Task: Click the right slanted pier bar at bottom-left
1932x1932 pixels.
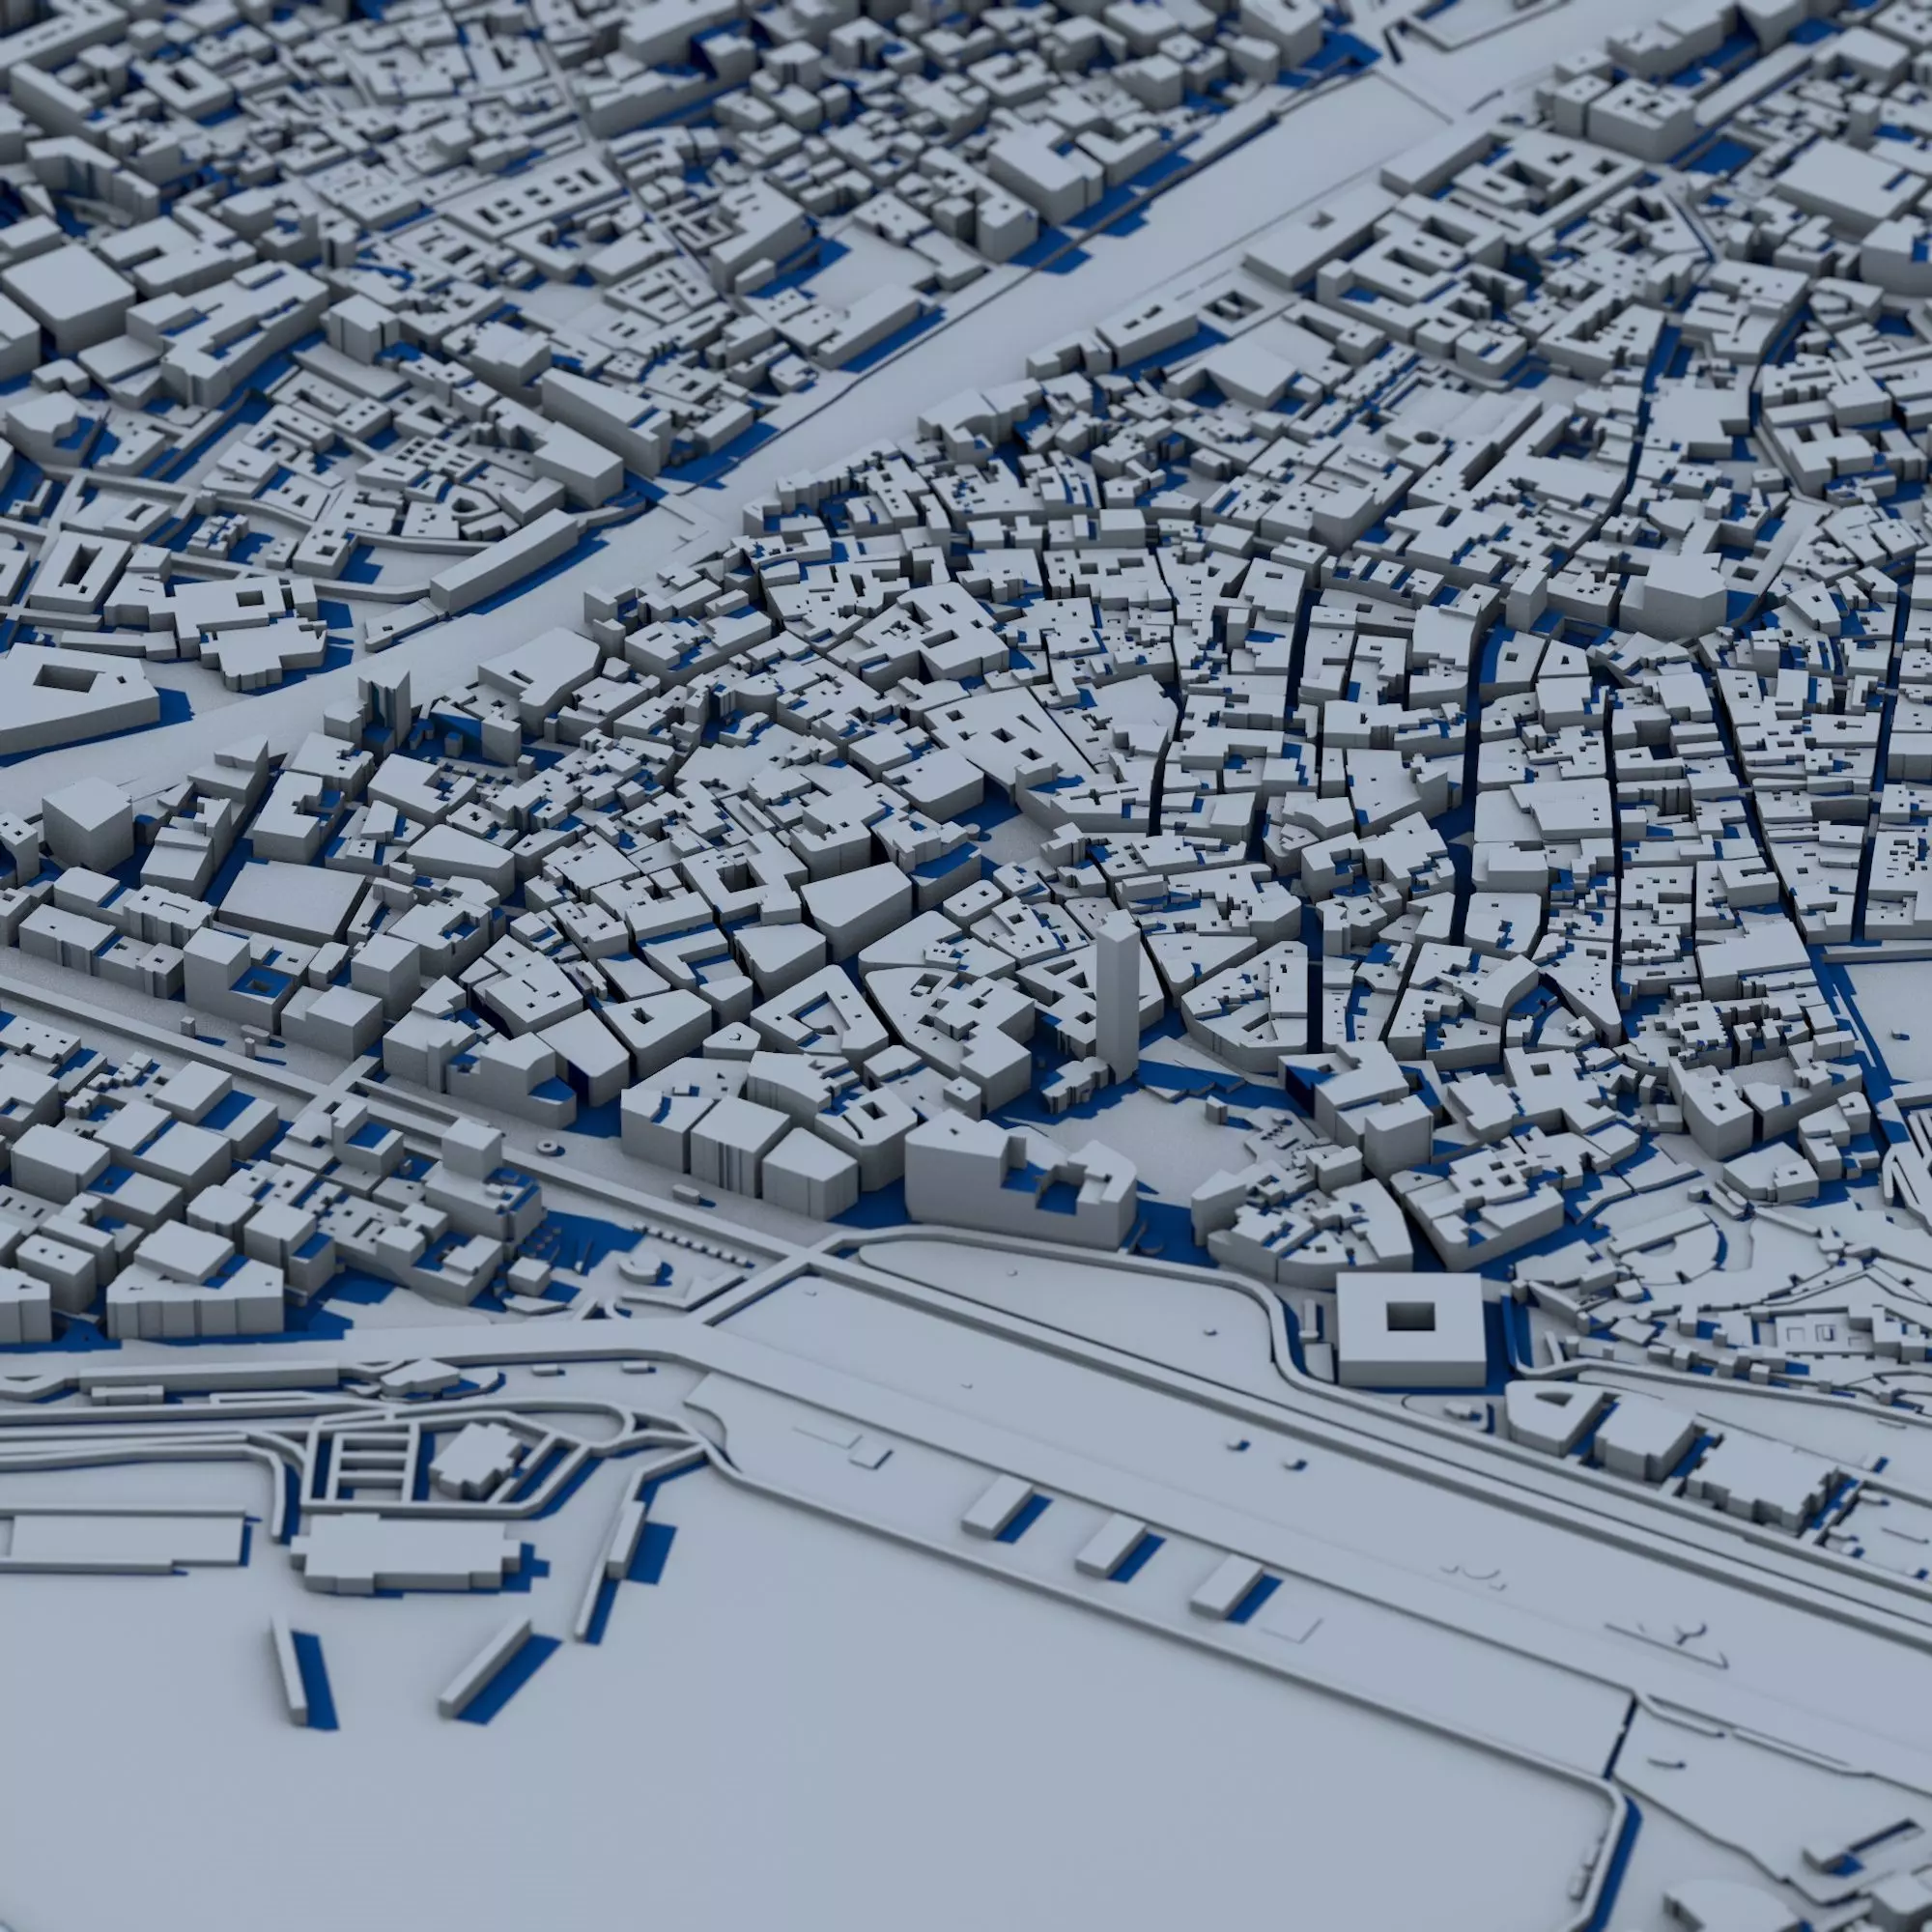Action: point(485,1667)
